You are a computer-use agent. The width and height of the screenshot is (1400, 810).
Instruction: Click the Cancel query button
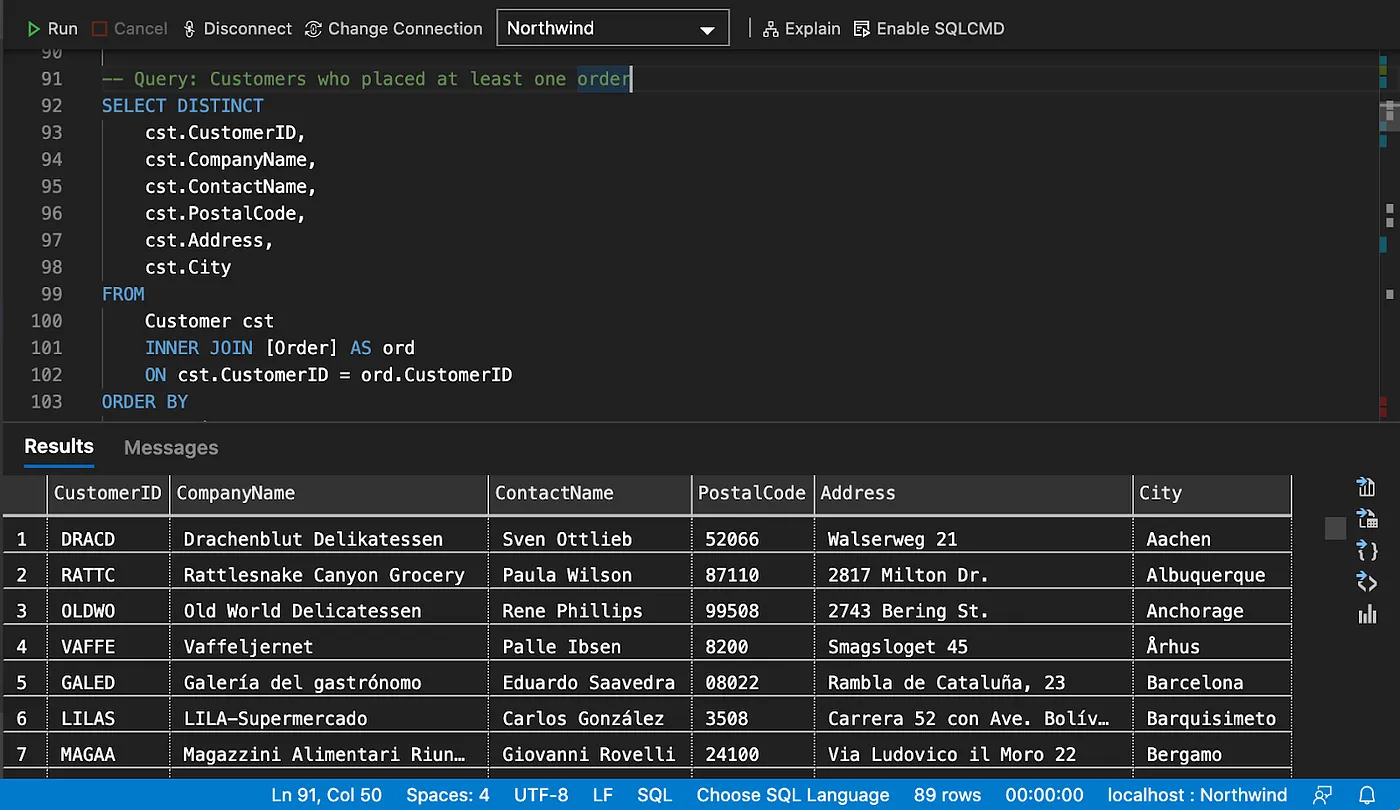point(129,29)
